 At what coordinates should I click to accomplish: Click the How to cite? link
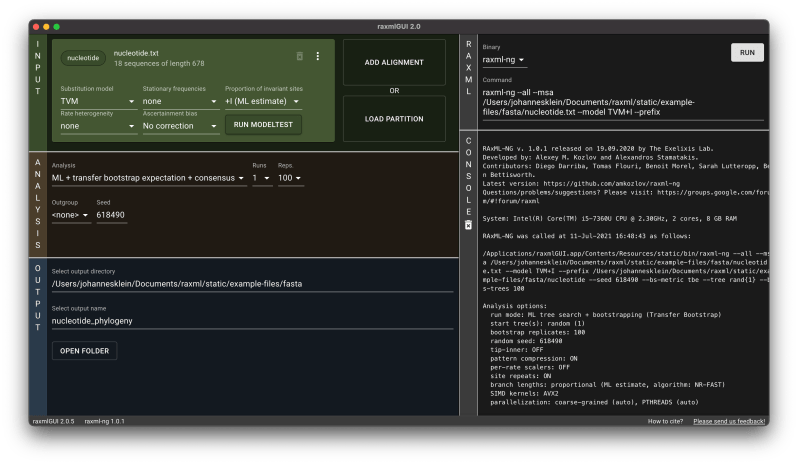(665, 421)
